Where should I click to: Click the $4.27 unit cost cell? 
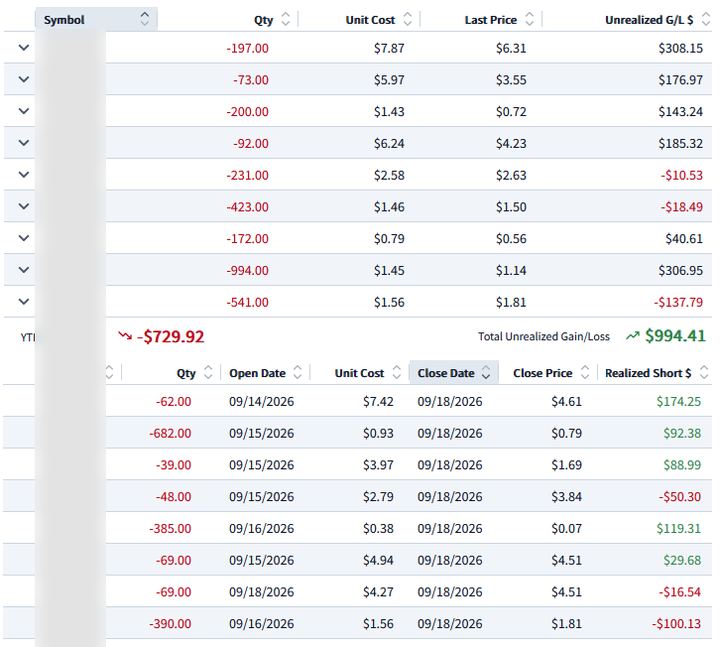point(378,592)
